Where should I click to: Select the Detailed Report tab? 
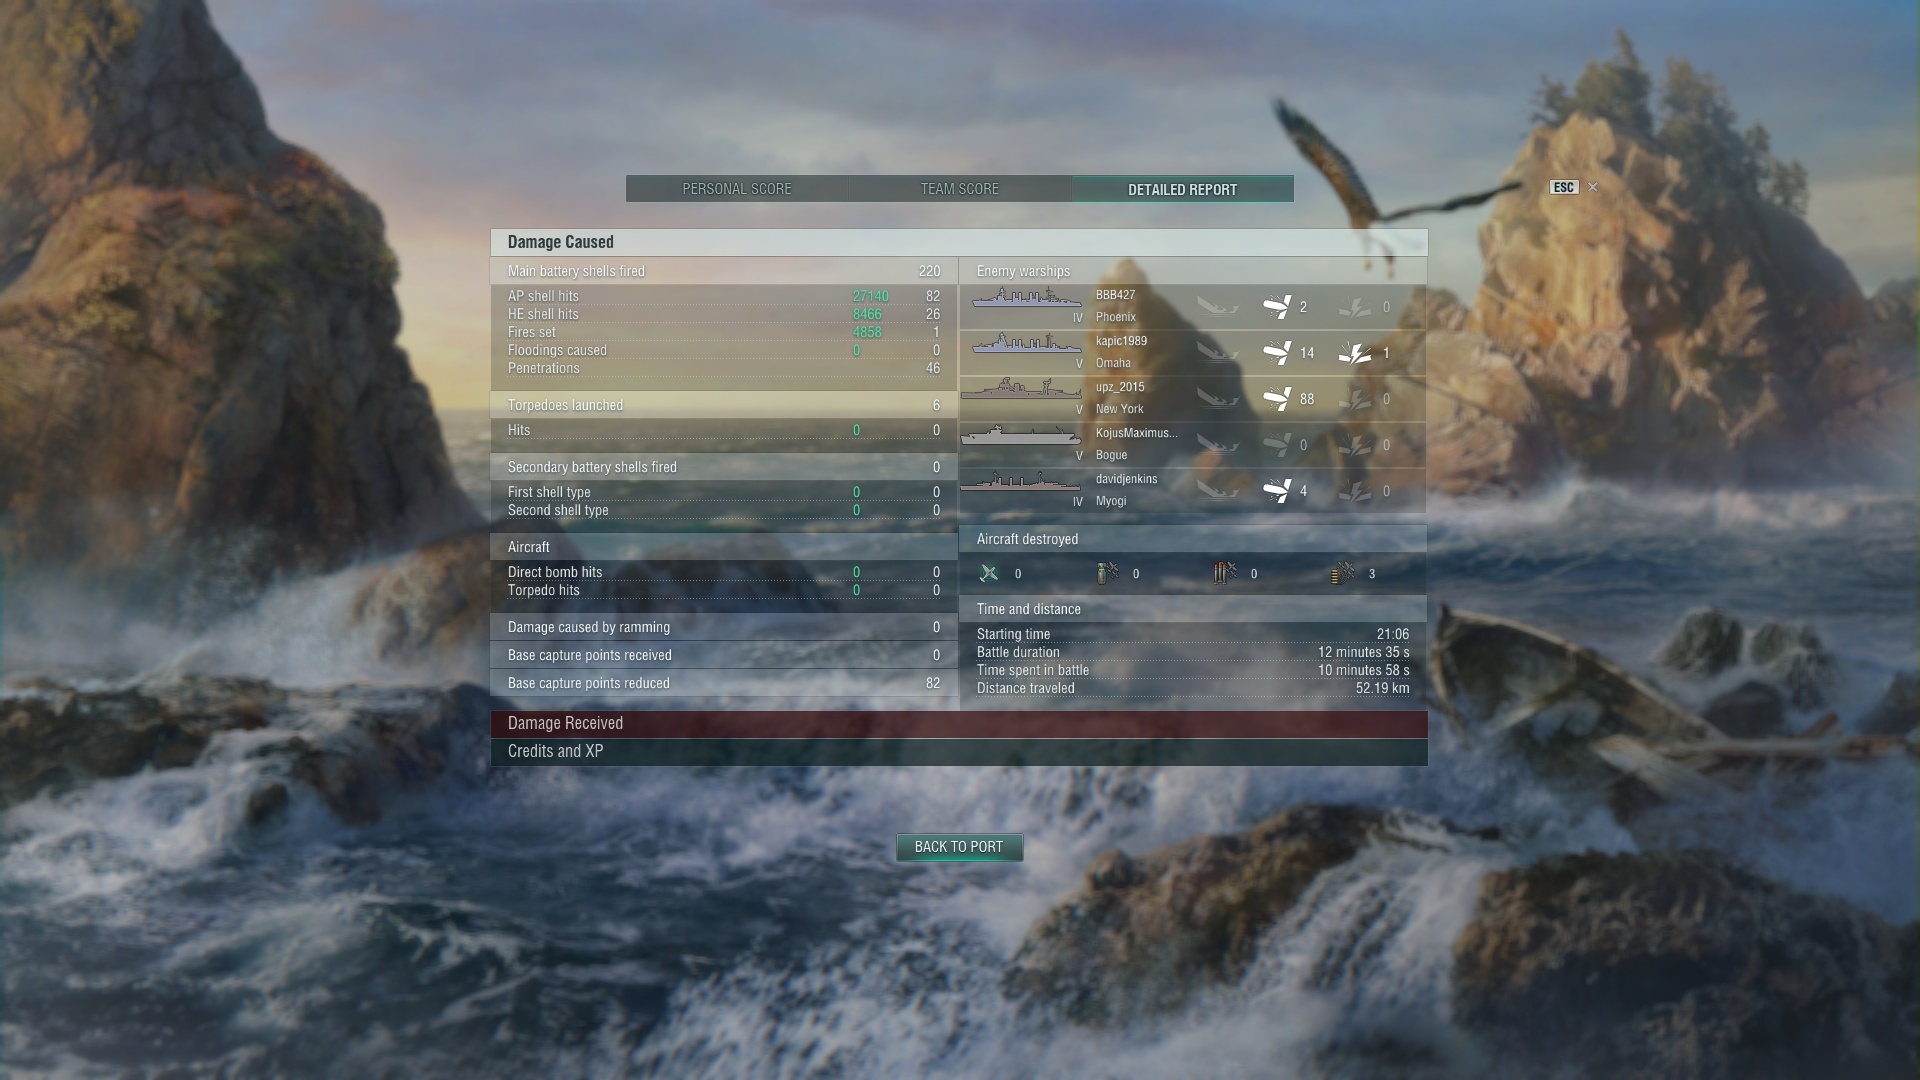point(1183,189)
